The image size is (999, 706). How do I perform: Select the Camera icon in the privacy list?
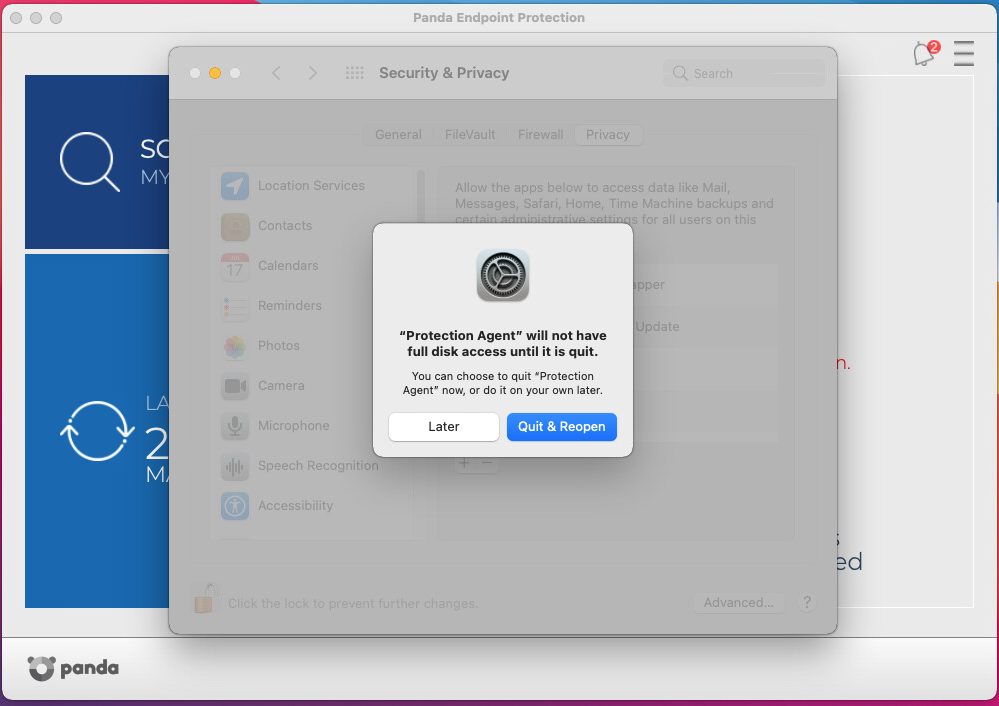tap(235, 386)
